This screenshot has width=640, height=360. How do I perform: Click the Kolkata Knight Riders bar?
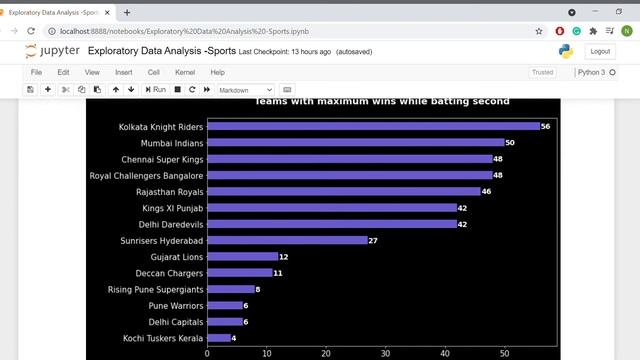tap(373, 126)
